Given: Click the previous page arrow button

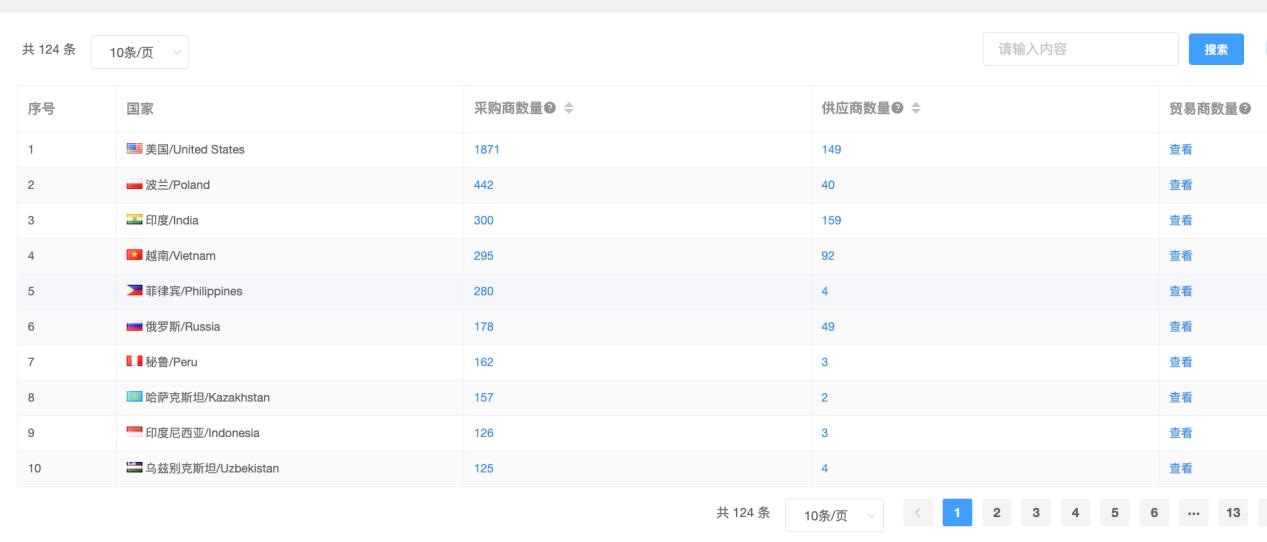Looking at the screenshot, I should tap(917, 514).
